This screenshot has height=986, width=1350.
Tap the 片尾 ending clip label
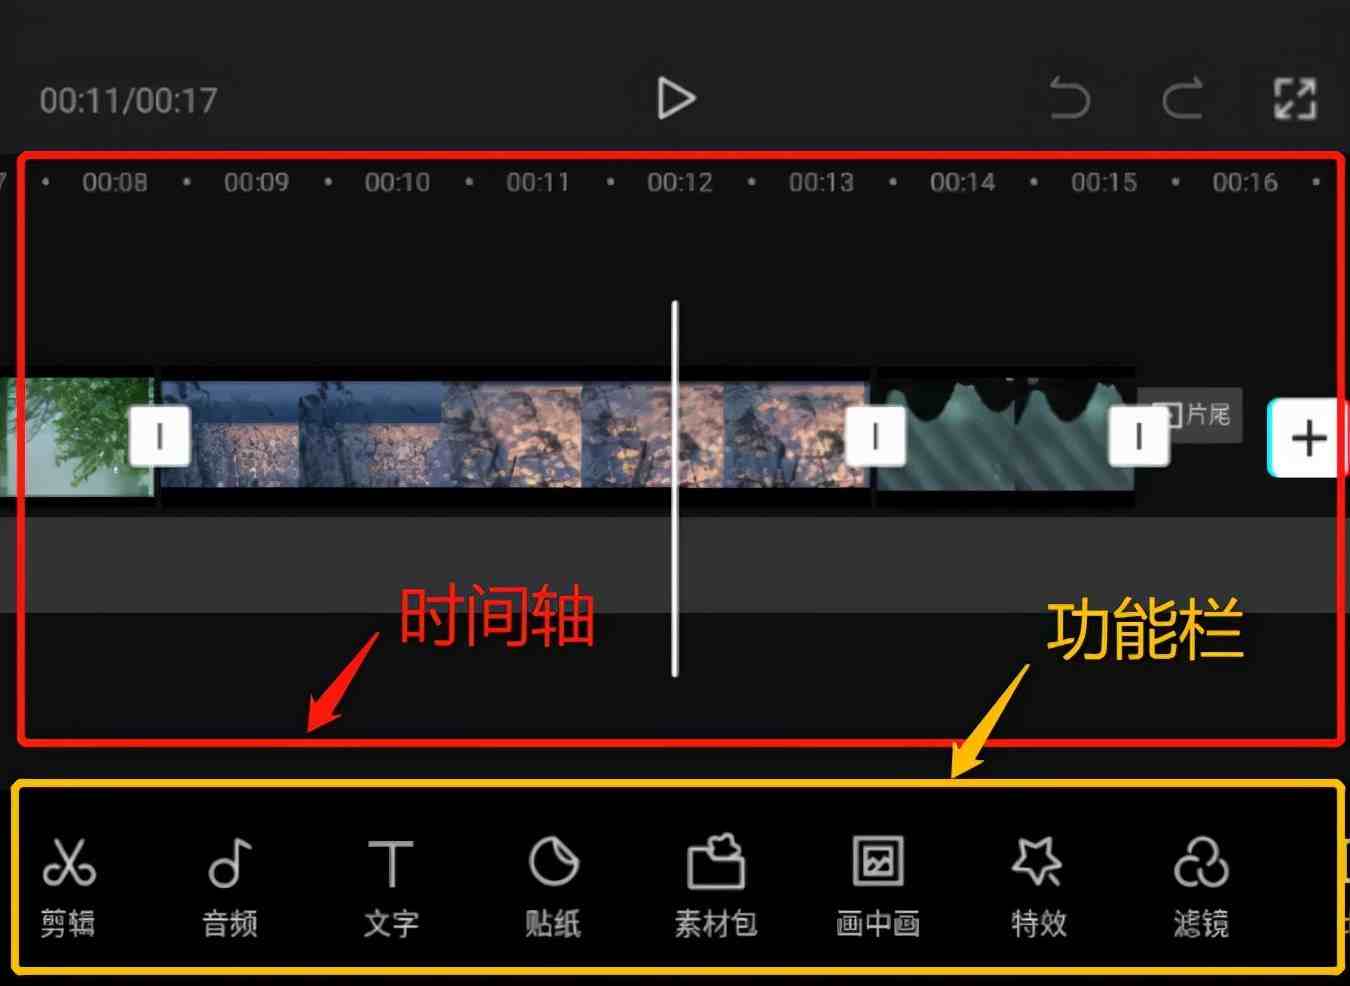point(1190,414)
